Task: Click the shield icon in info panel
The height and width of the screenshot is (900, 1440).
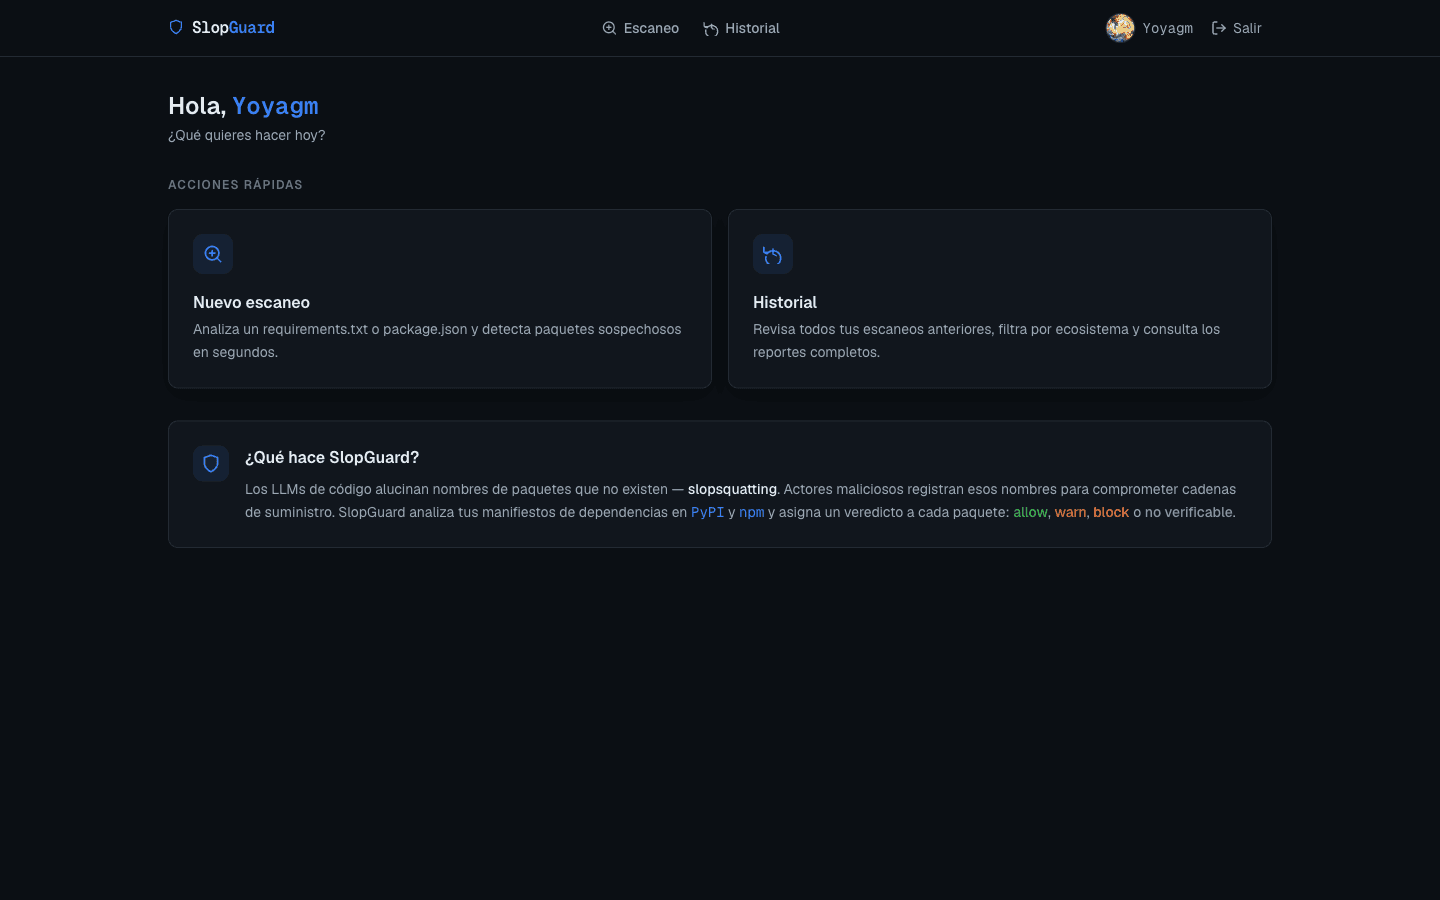Action: (211, 463)
